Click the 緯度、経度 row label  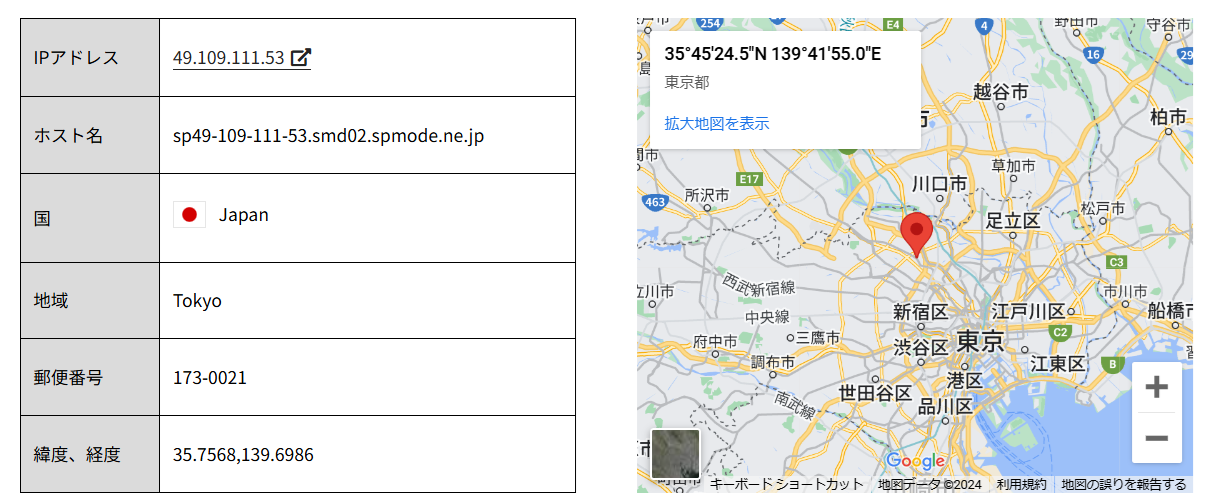click(x=77, y=455)
